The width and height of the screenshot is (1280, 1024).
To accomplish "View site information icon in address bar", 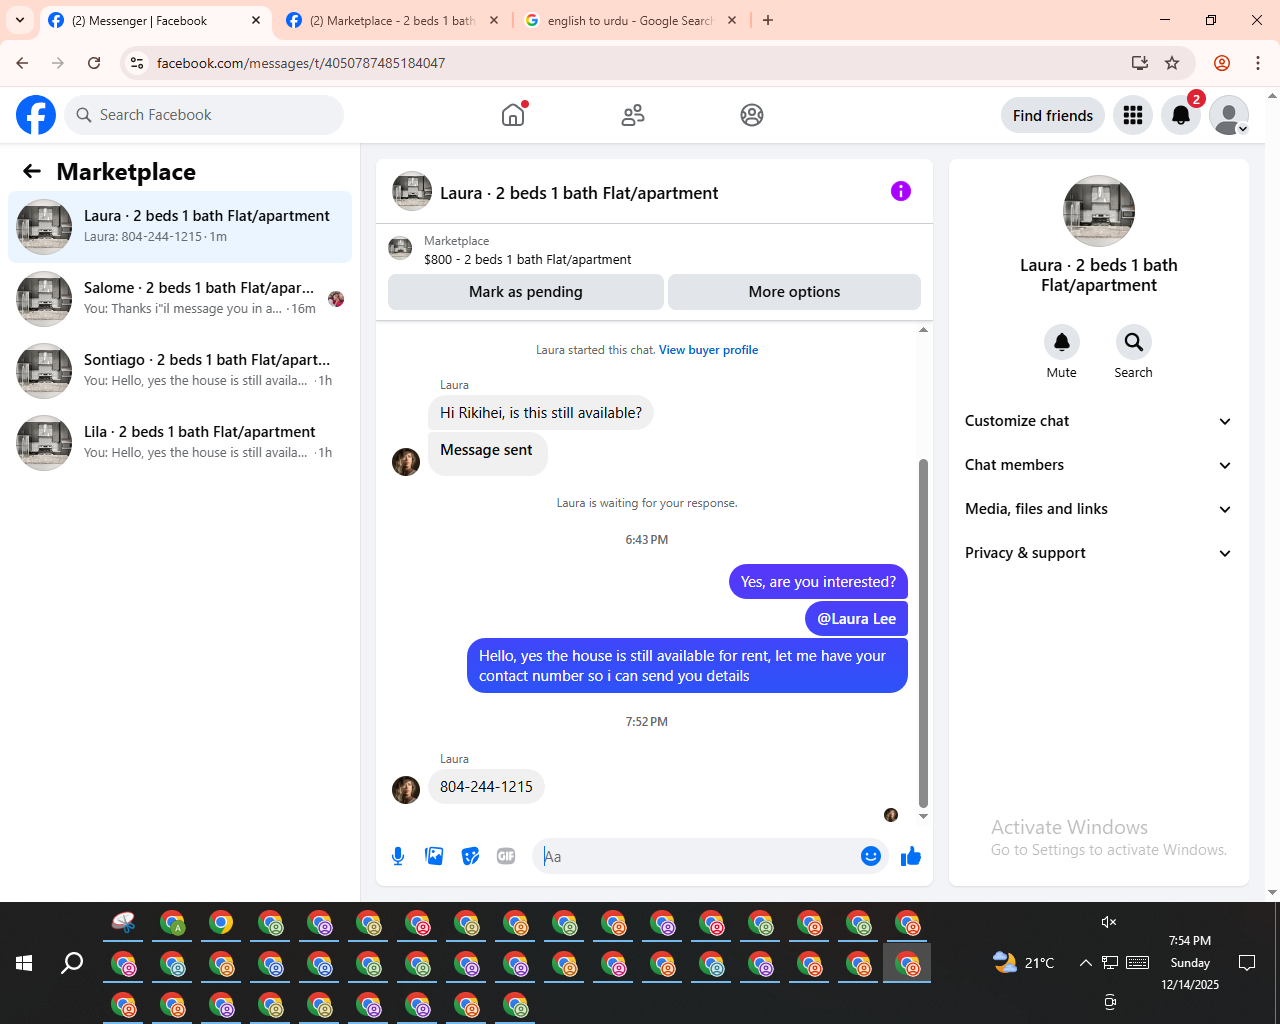I will pos(137,63).
